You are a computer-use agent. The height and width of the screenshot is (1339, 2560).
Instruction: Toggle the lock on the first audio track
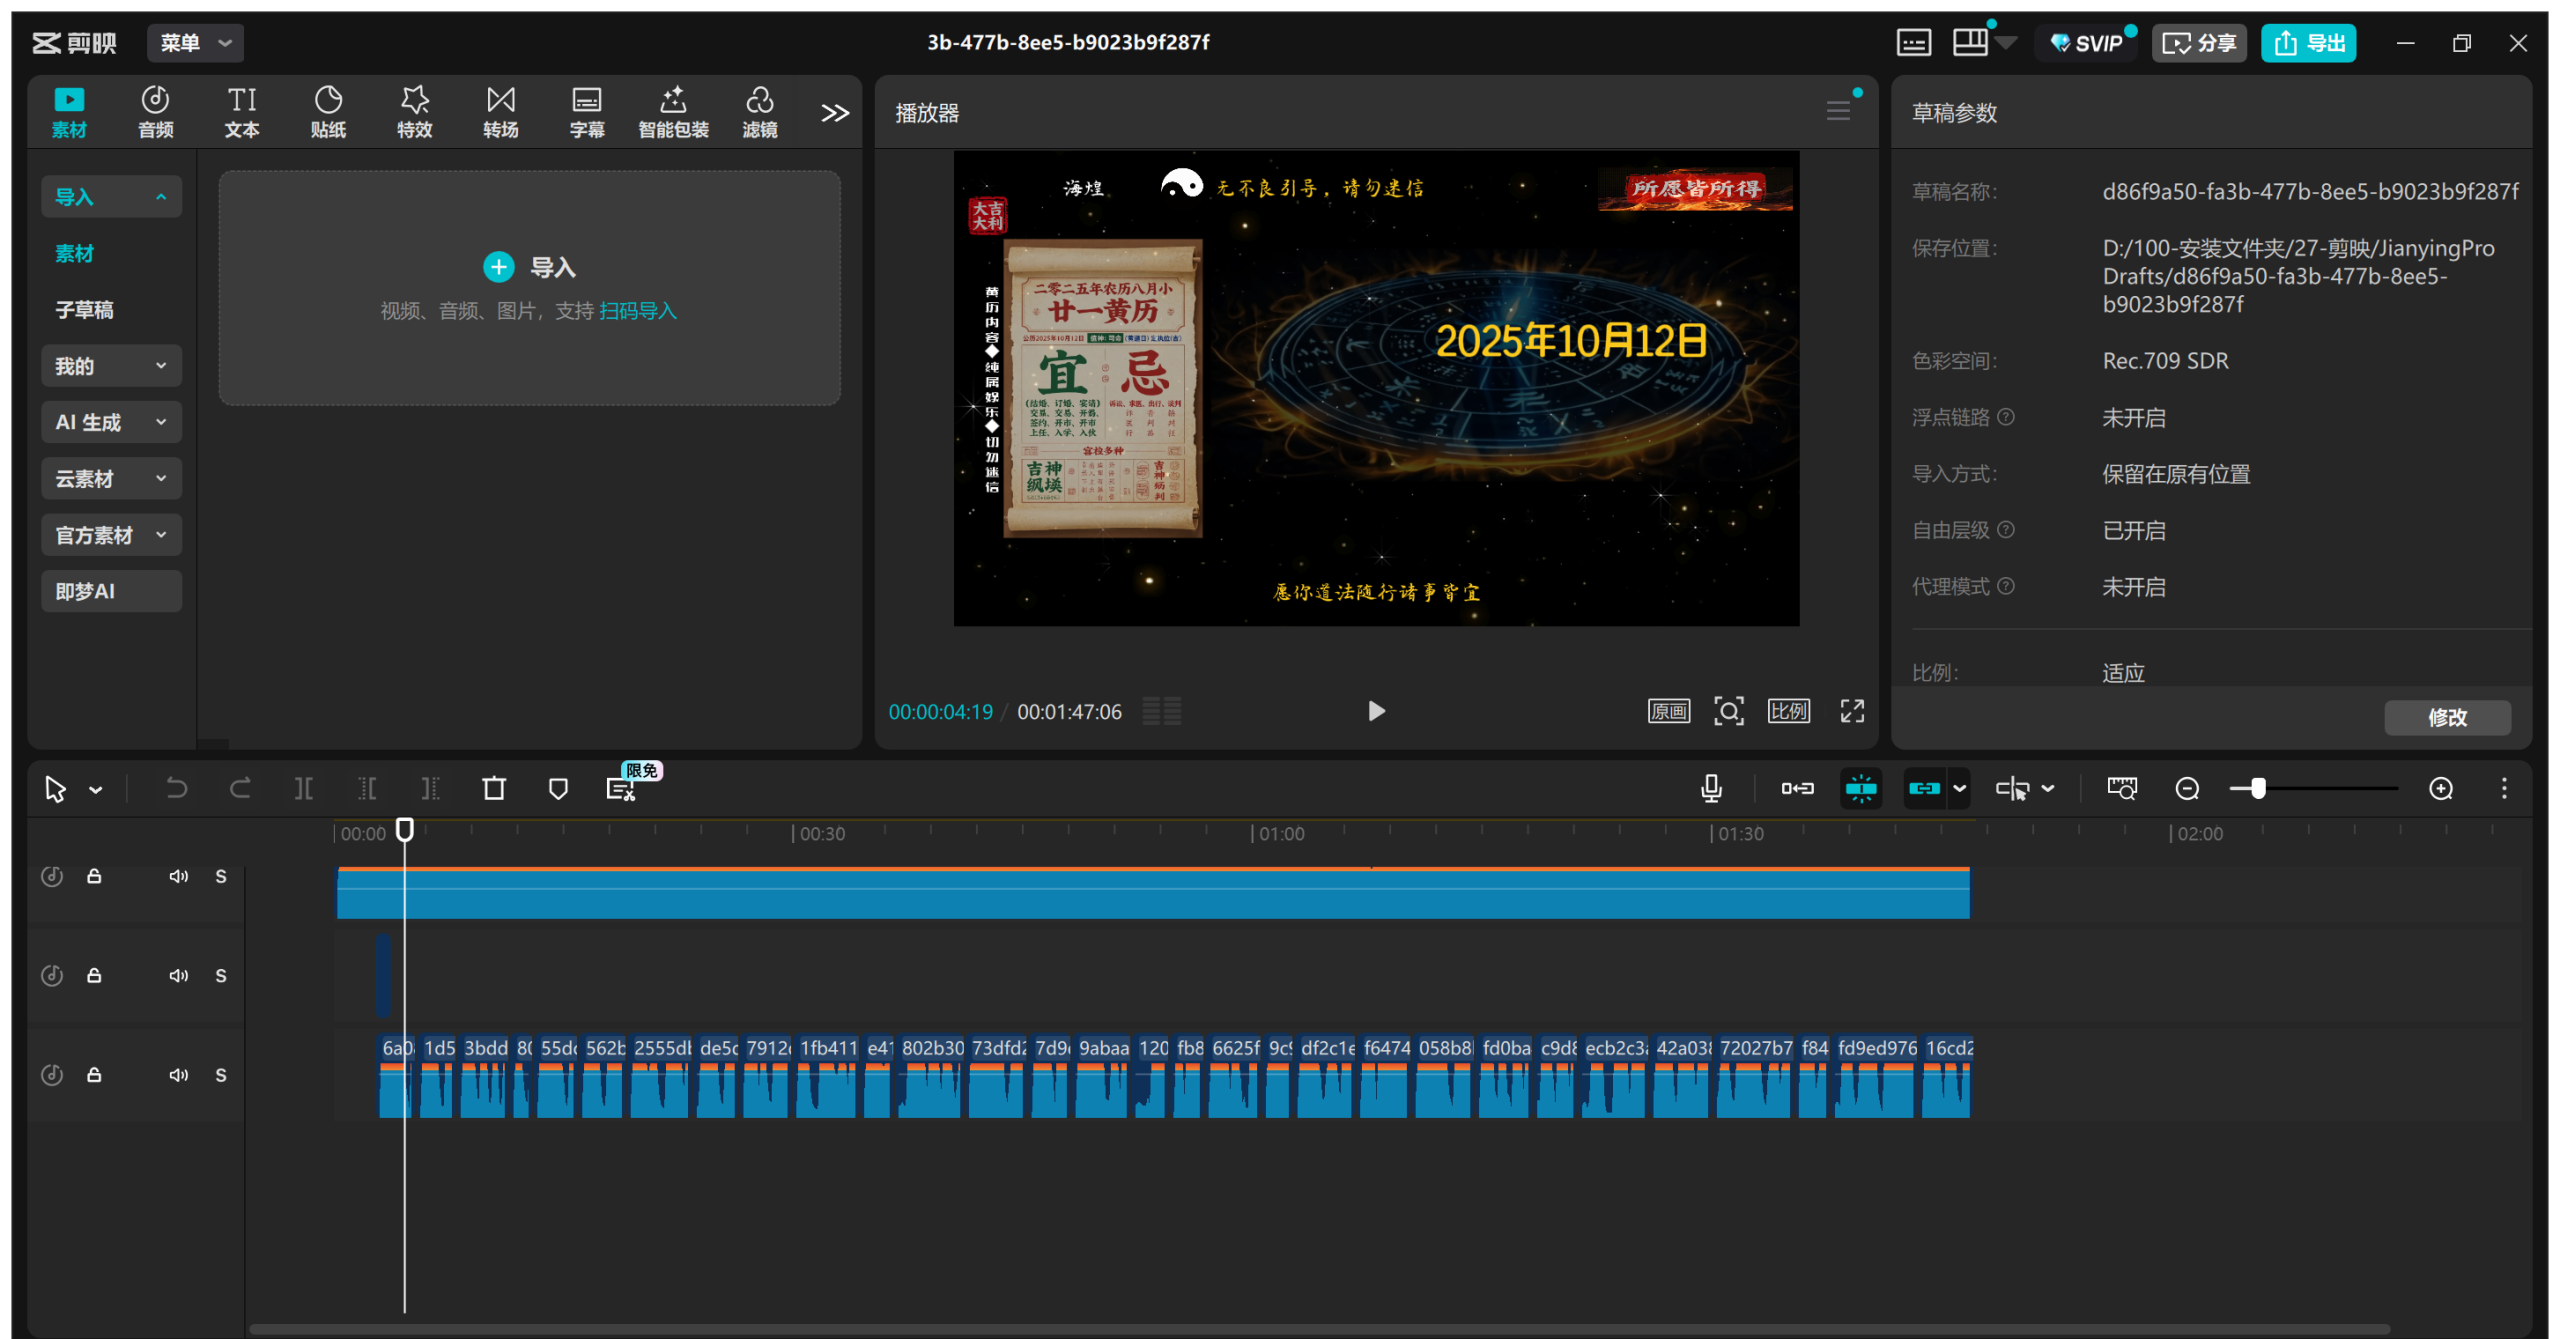click(x=94, y=876)
